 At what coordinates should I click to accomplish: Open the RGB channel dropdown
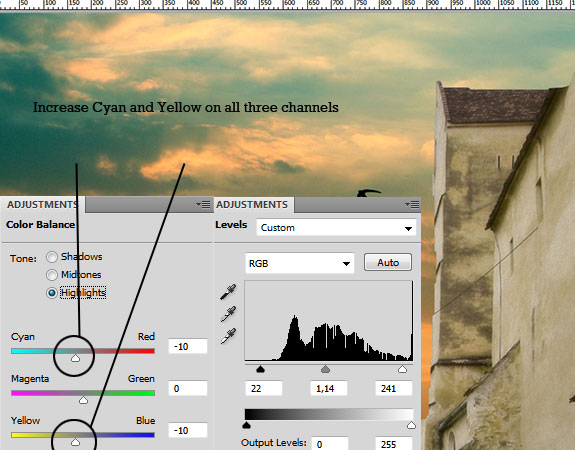pos(300,263)
